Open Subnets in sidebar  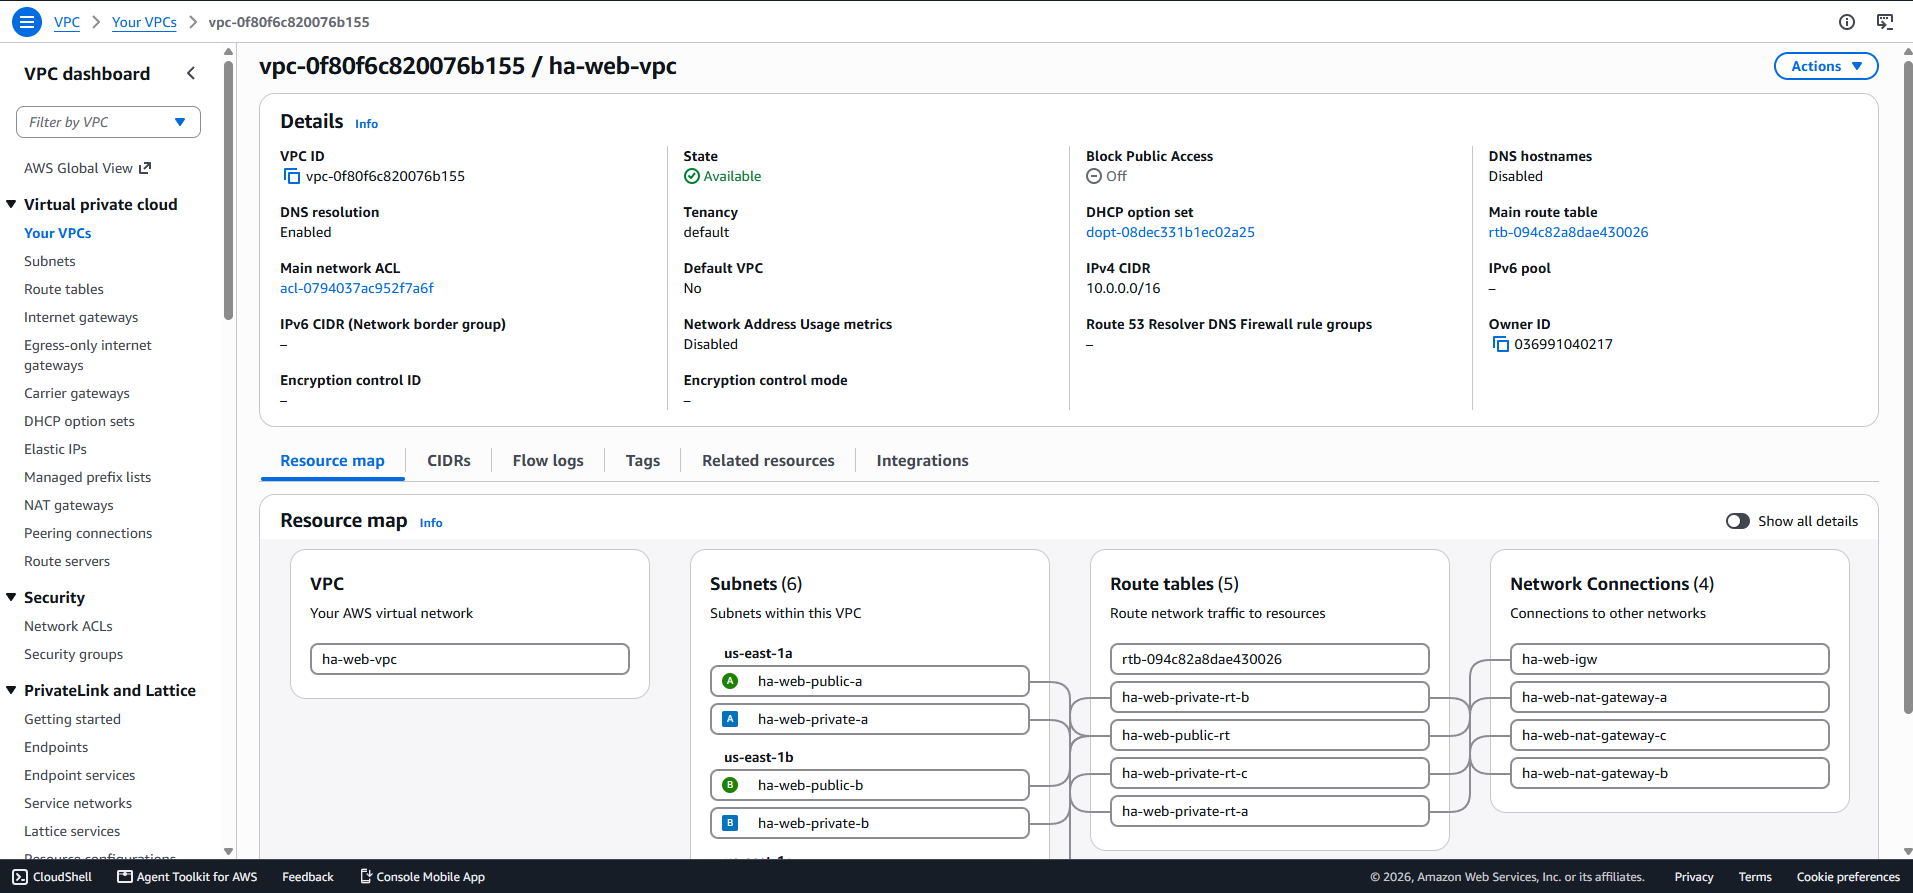point(50,261)
